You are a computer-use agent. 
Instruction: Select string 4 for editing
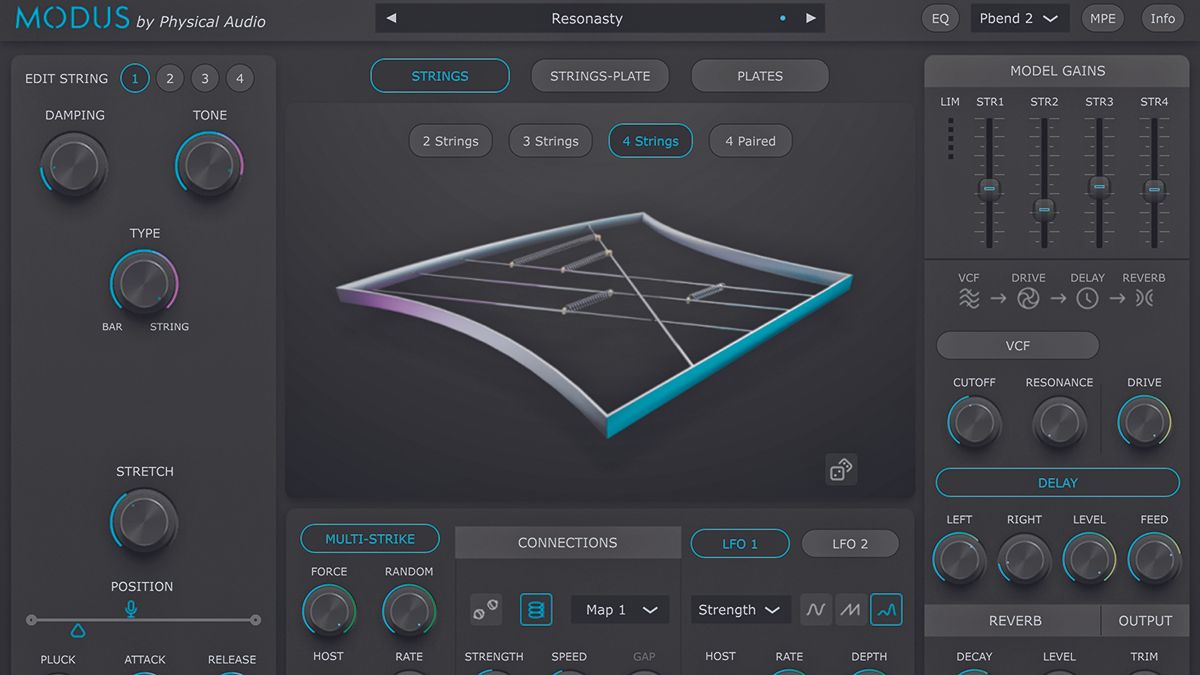239,78
